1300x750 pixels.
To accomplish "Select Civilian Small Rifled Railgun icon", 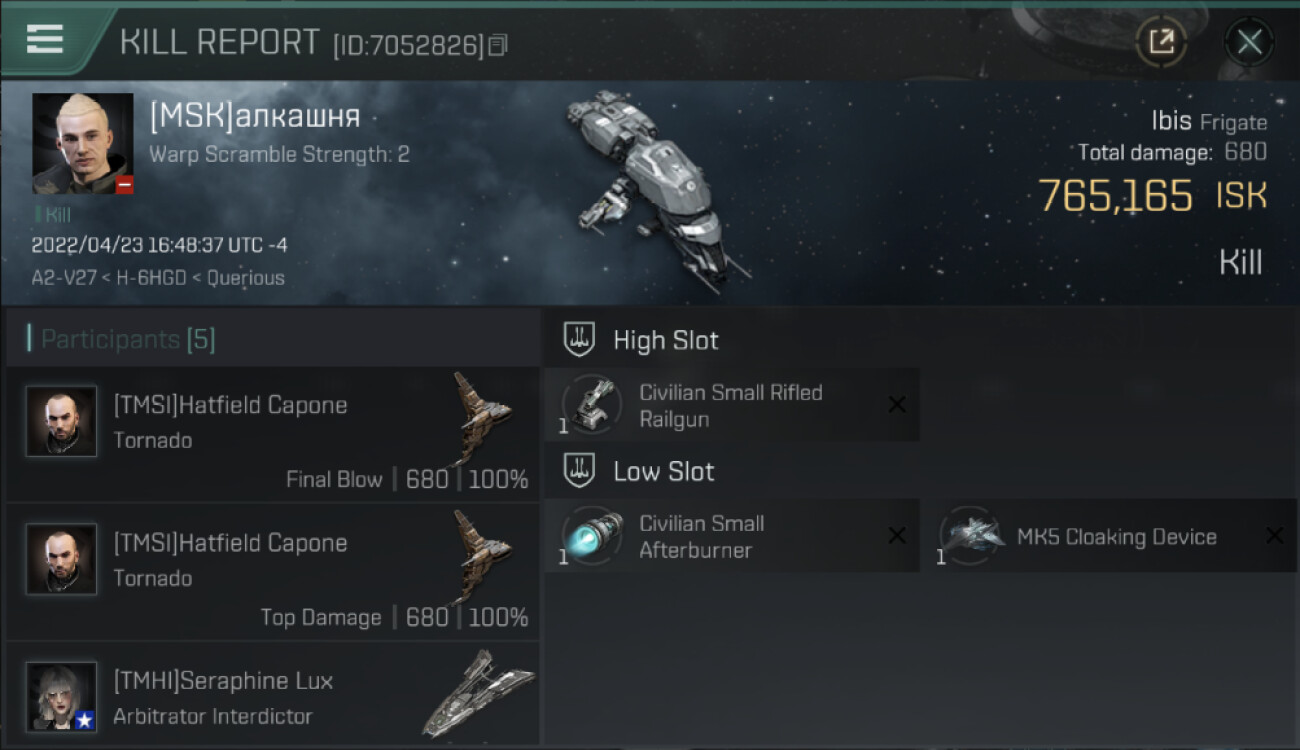I will pos(592,405).
